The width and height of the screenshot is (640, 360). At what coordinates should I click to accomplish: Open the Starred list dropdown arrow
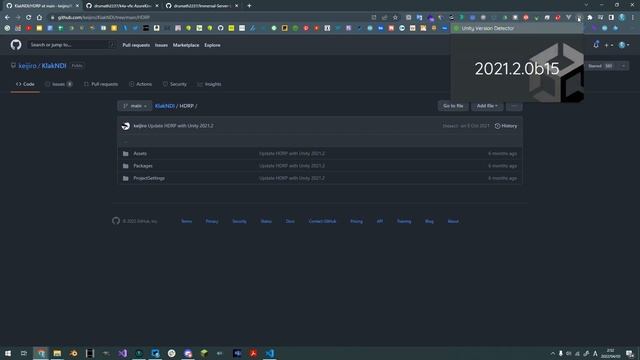tap(623, 66)
